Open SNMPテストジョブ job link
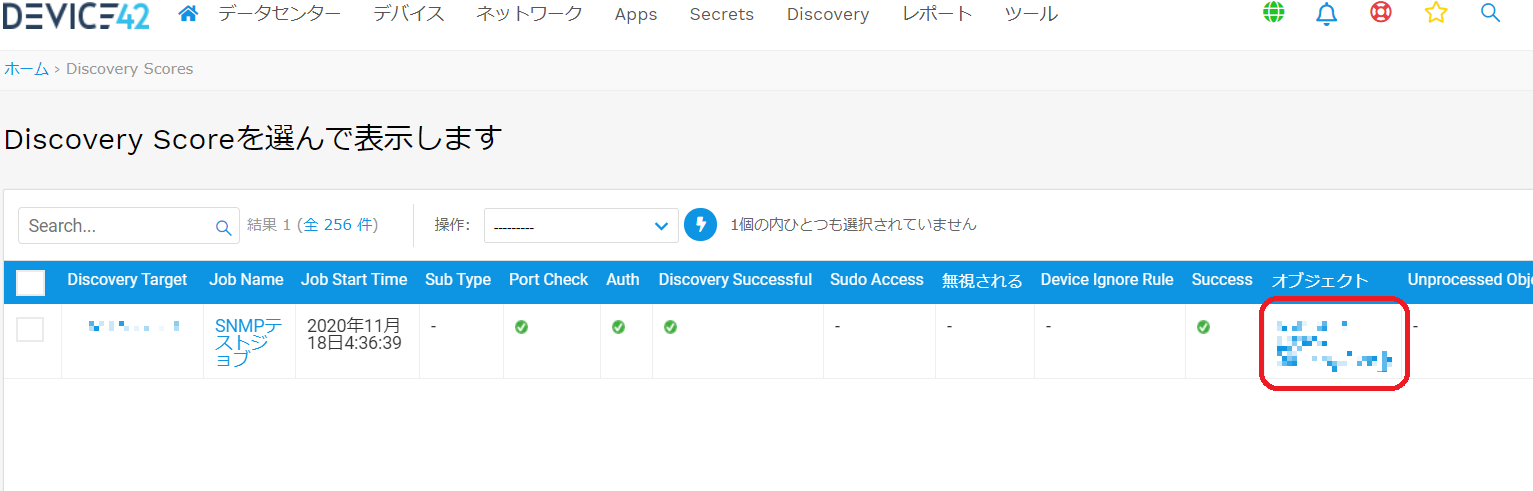1533x491 pixels. pos(248,342)
